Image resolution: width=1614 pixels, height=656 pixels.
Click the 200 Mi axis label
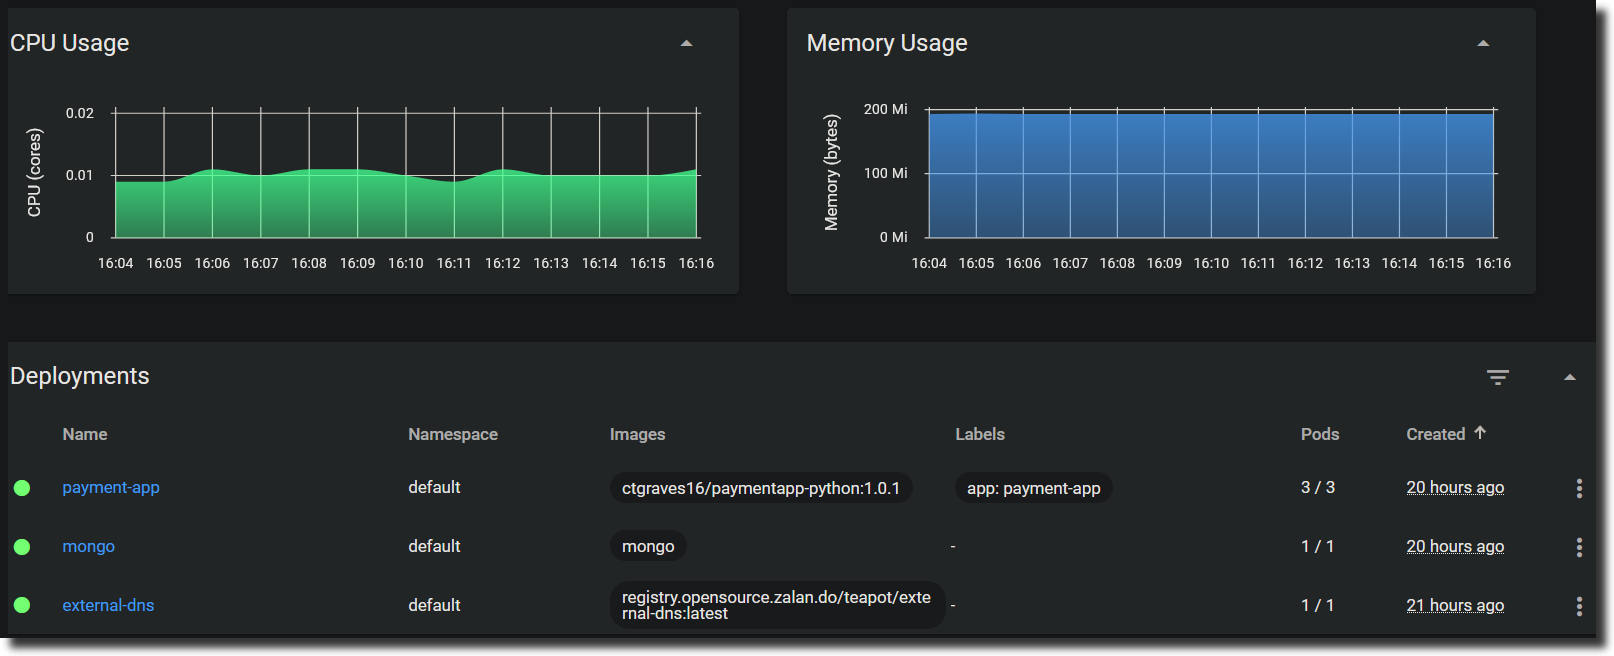point(886,109)
